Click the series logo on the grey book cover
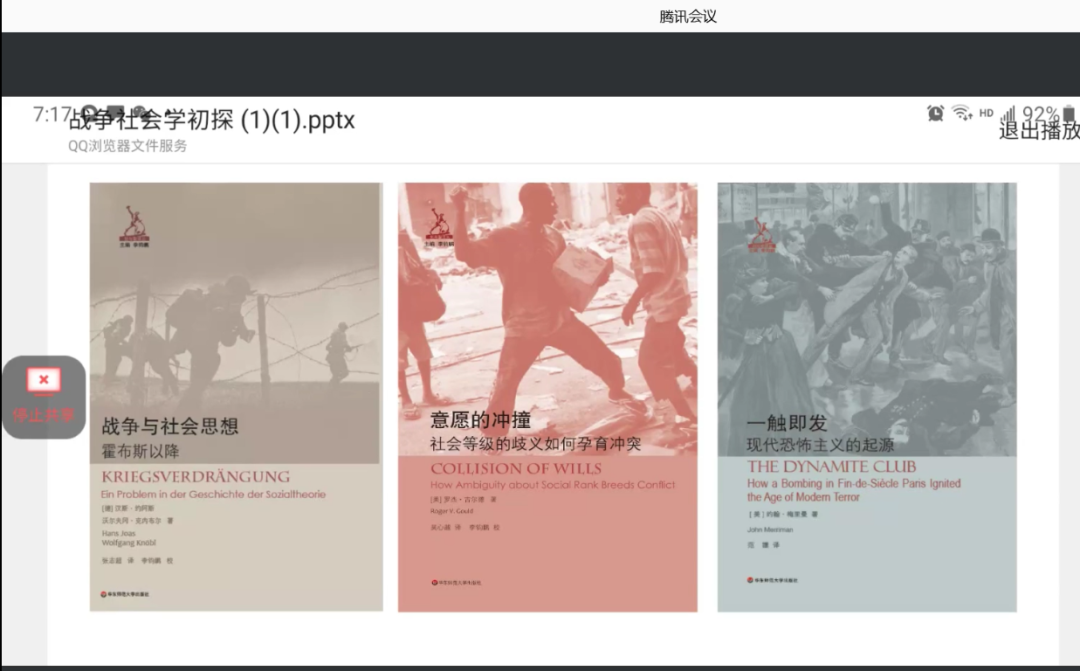Image resolution: width=1080 pixels, height=671 pixels. 134,227
